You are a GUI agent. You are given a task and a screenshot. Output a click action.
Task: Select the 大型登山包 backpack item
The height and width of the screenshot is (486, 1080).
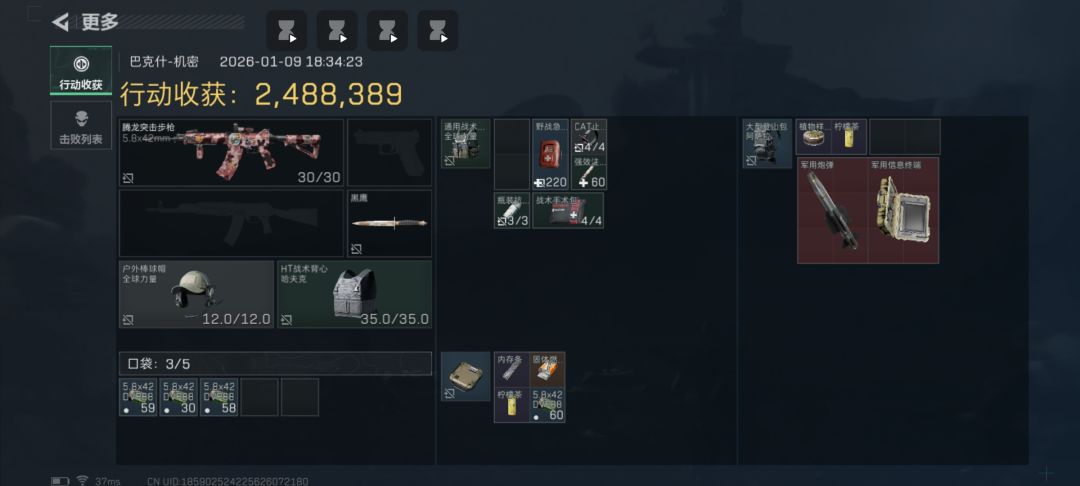tap(767, 144)
